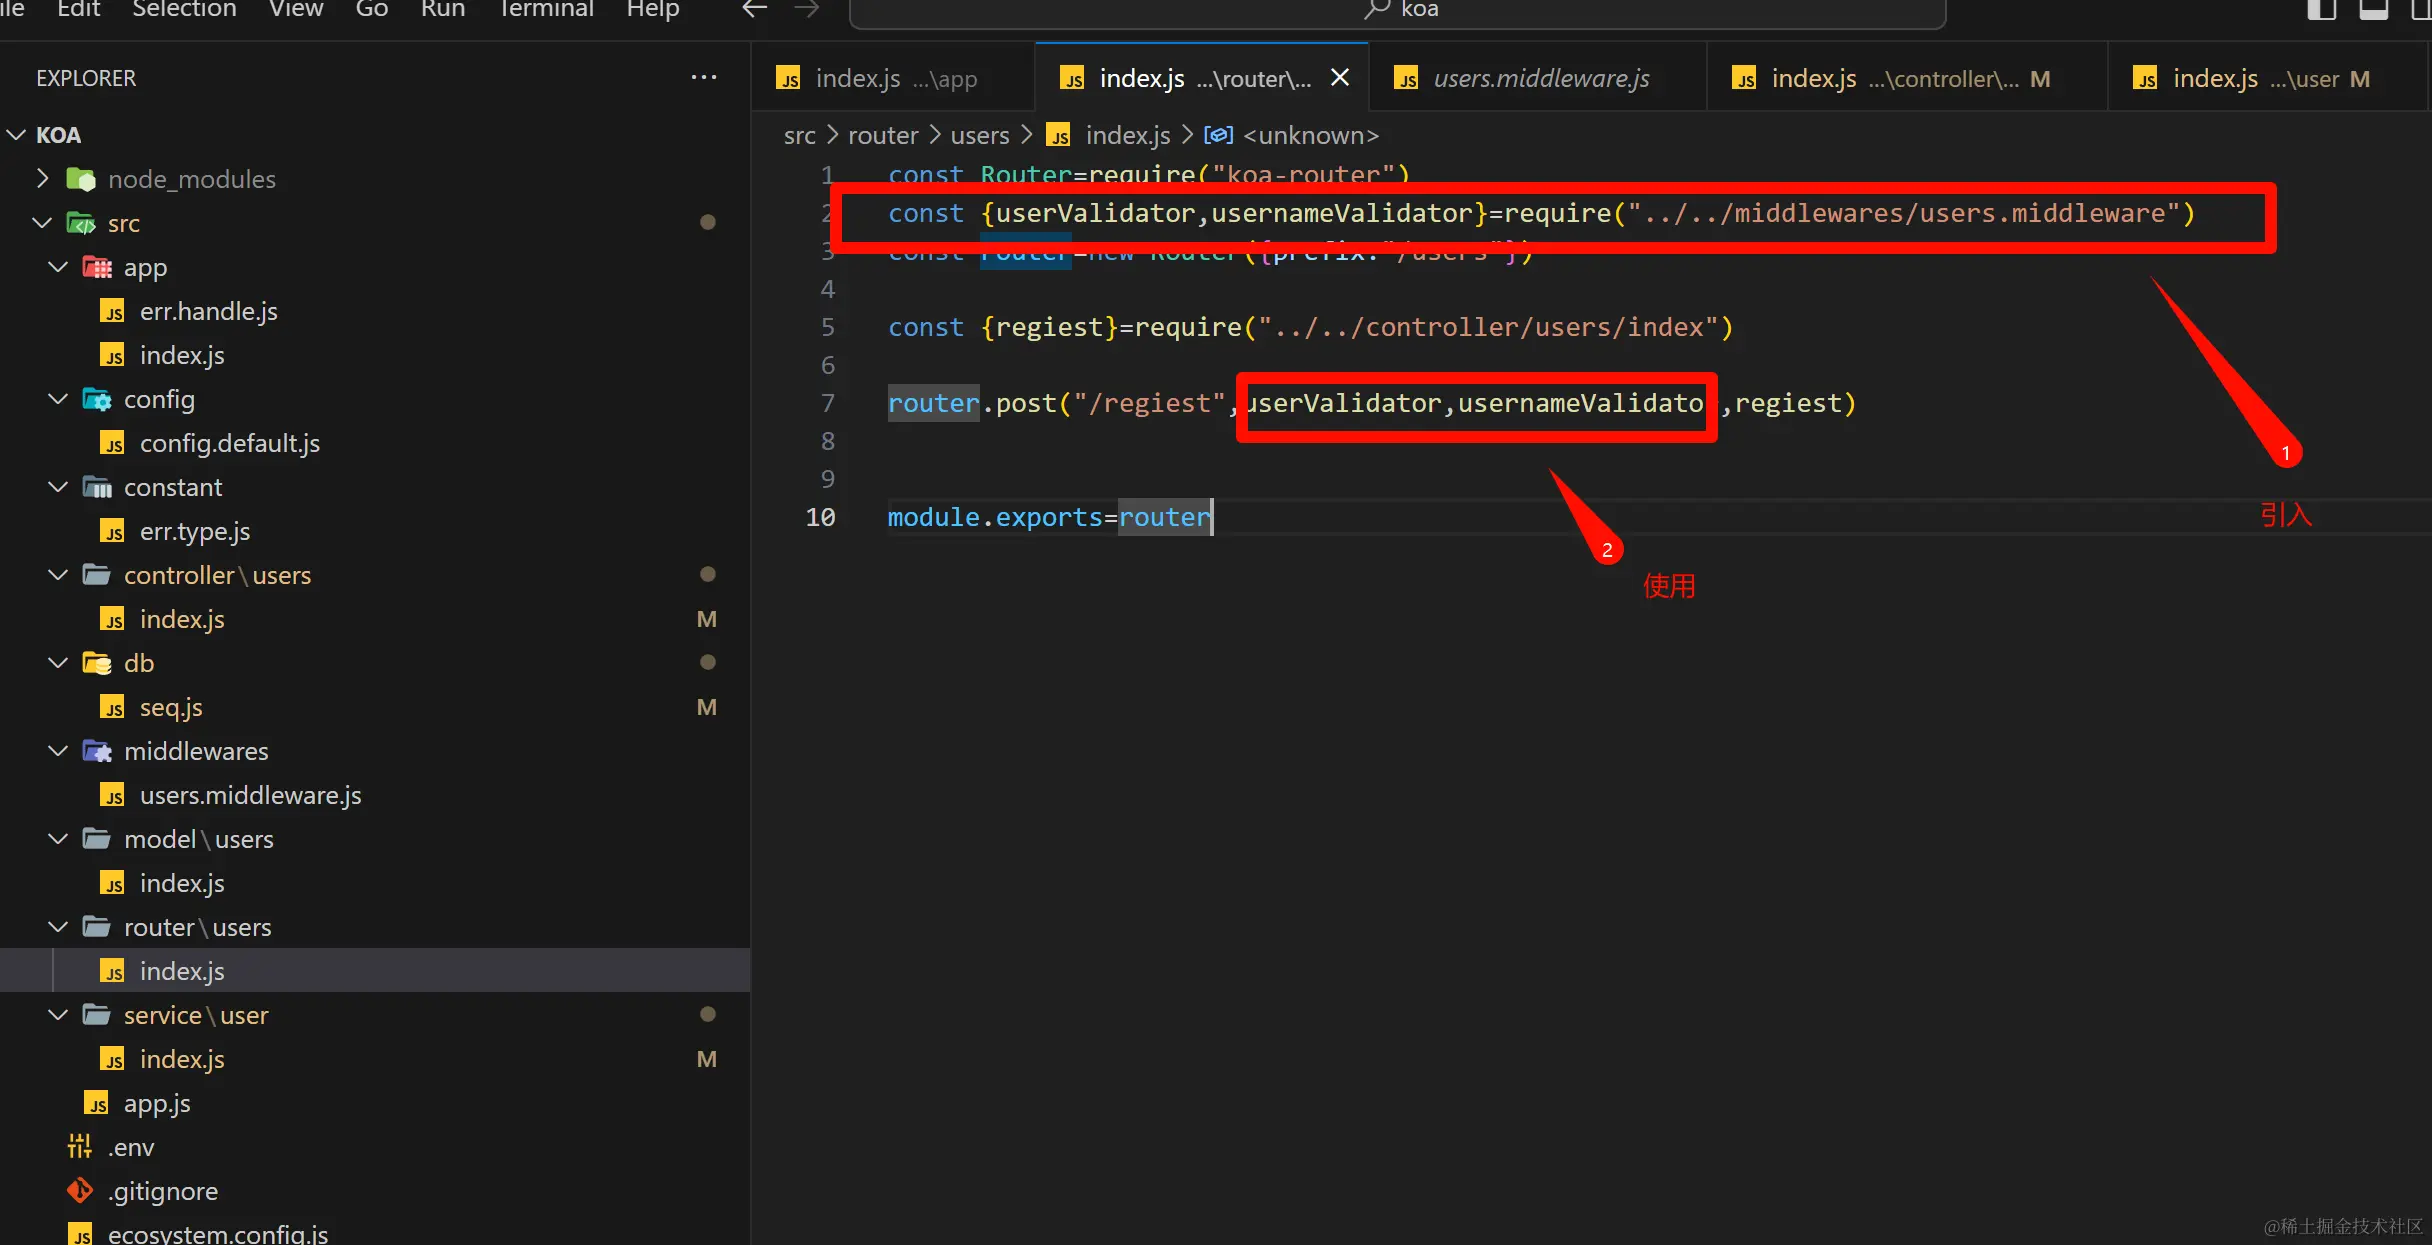
Task: Collapse the db folder chevron
Action: pyautogui.click(x=58, y=663)
